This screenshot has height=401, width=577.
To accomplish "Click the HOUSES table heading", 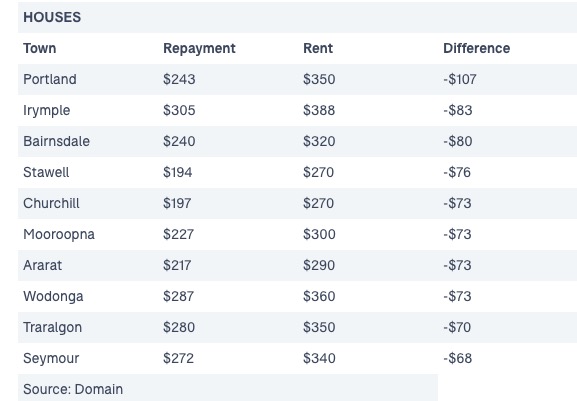I will tap(52, 17).
